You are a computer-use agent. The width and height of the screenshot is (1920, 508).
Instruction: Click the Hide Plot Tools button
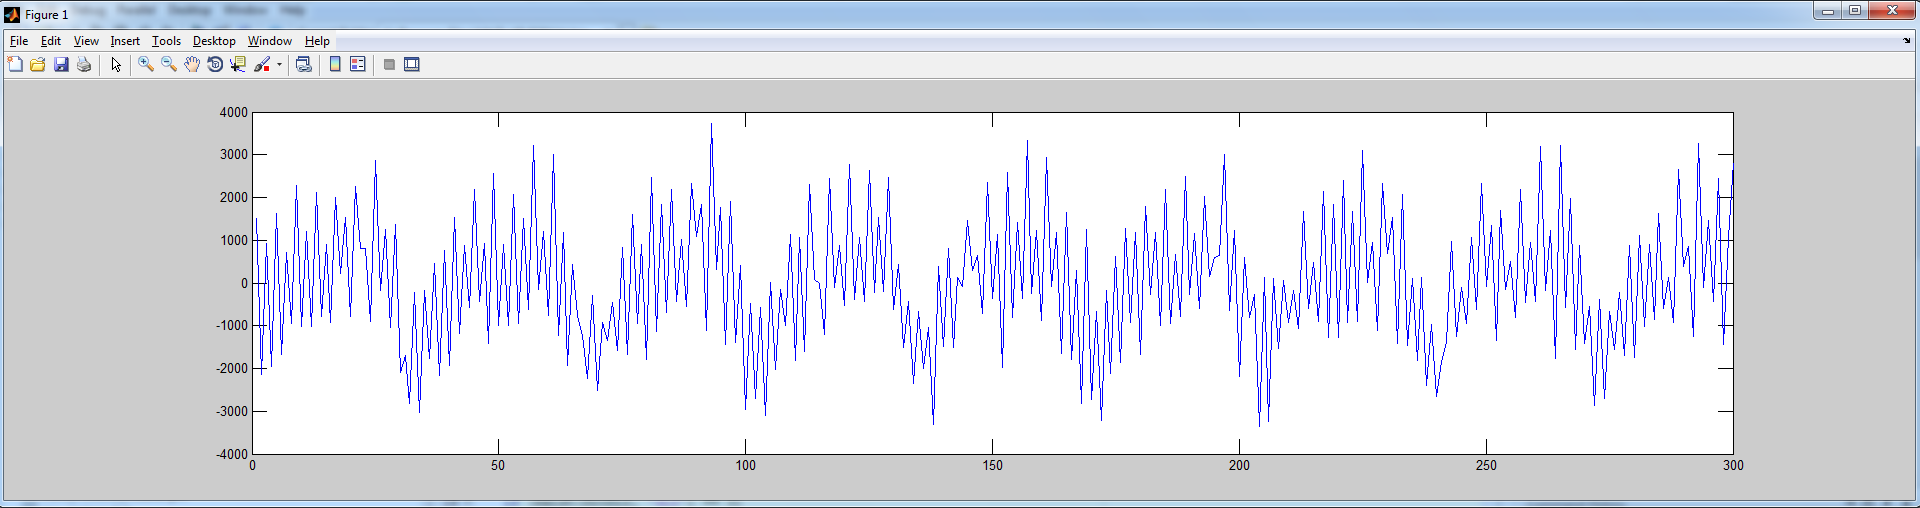point(389,64)
